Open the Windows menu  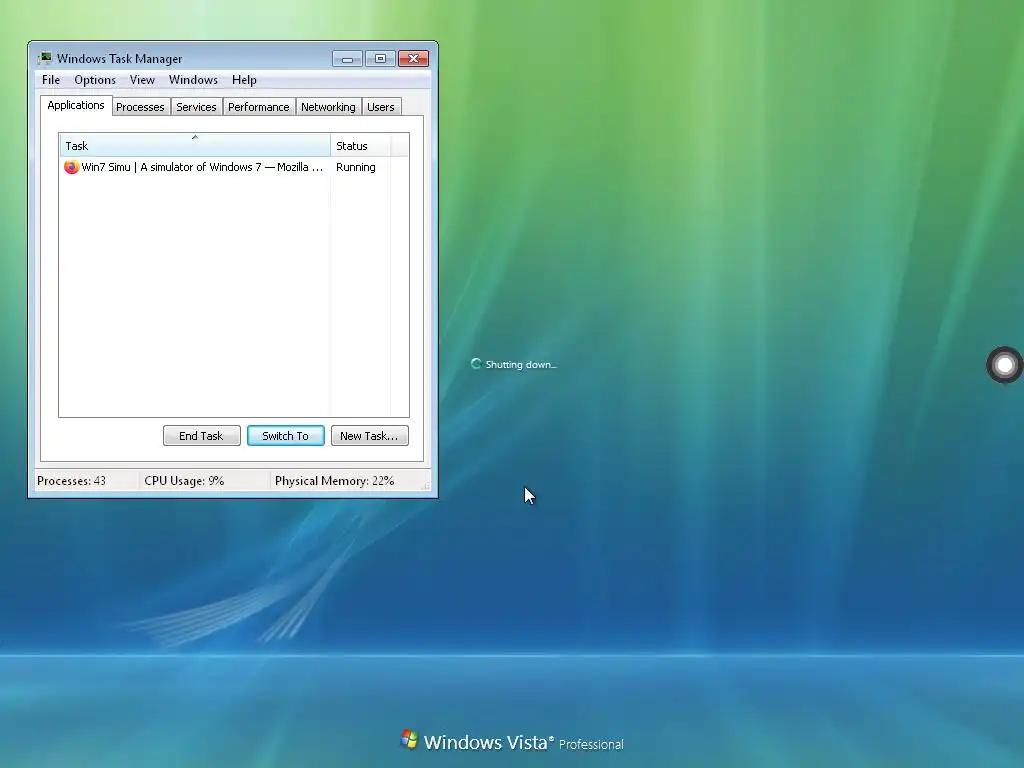coord(193,80)
